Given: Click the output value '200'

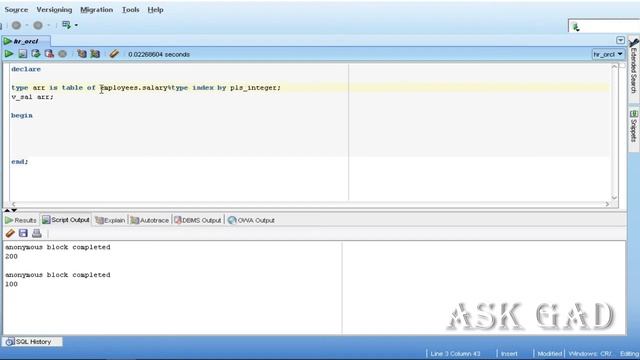Looking at the screenshot, I should (x=11, y=256).
